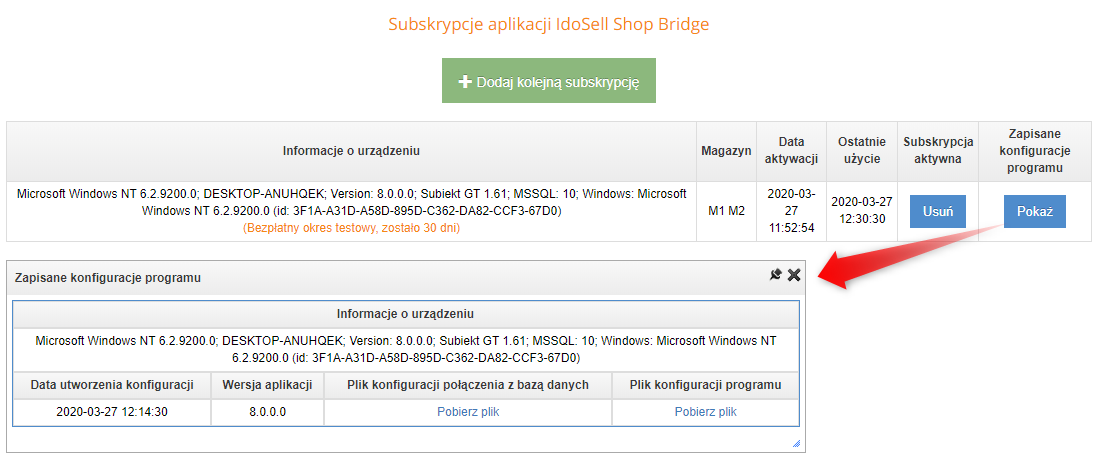The width and height of the screenshot is (1096, 460).
Task: Select the M1 M2 warehouse cell
Action: click(x=726, y=211)
